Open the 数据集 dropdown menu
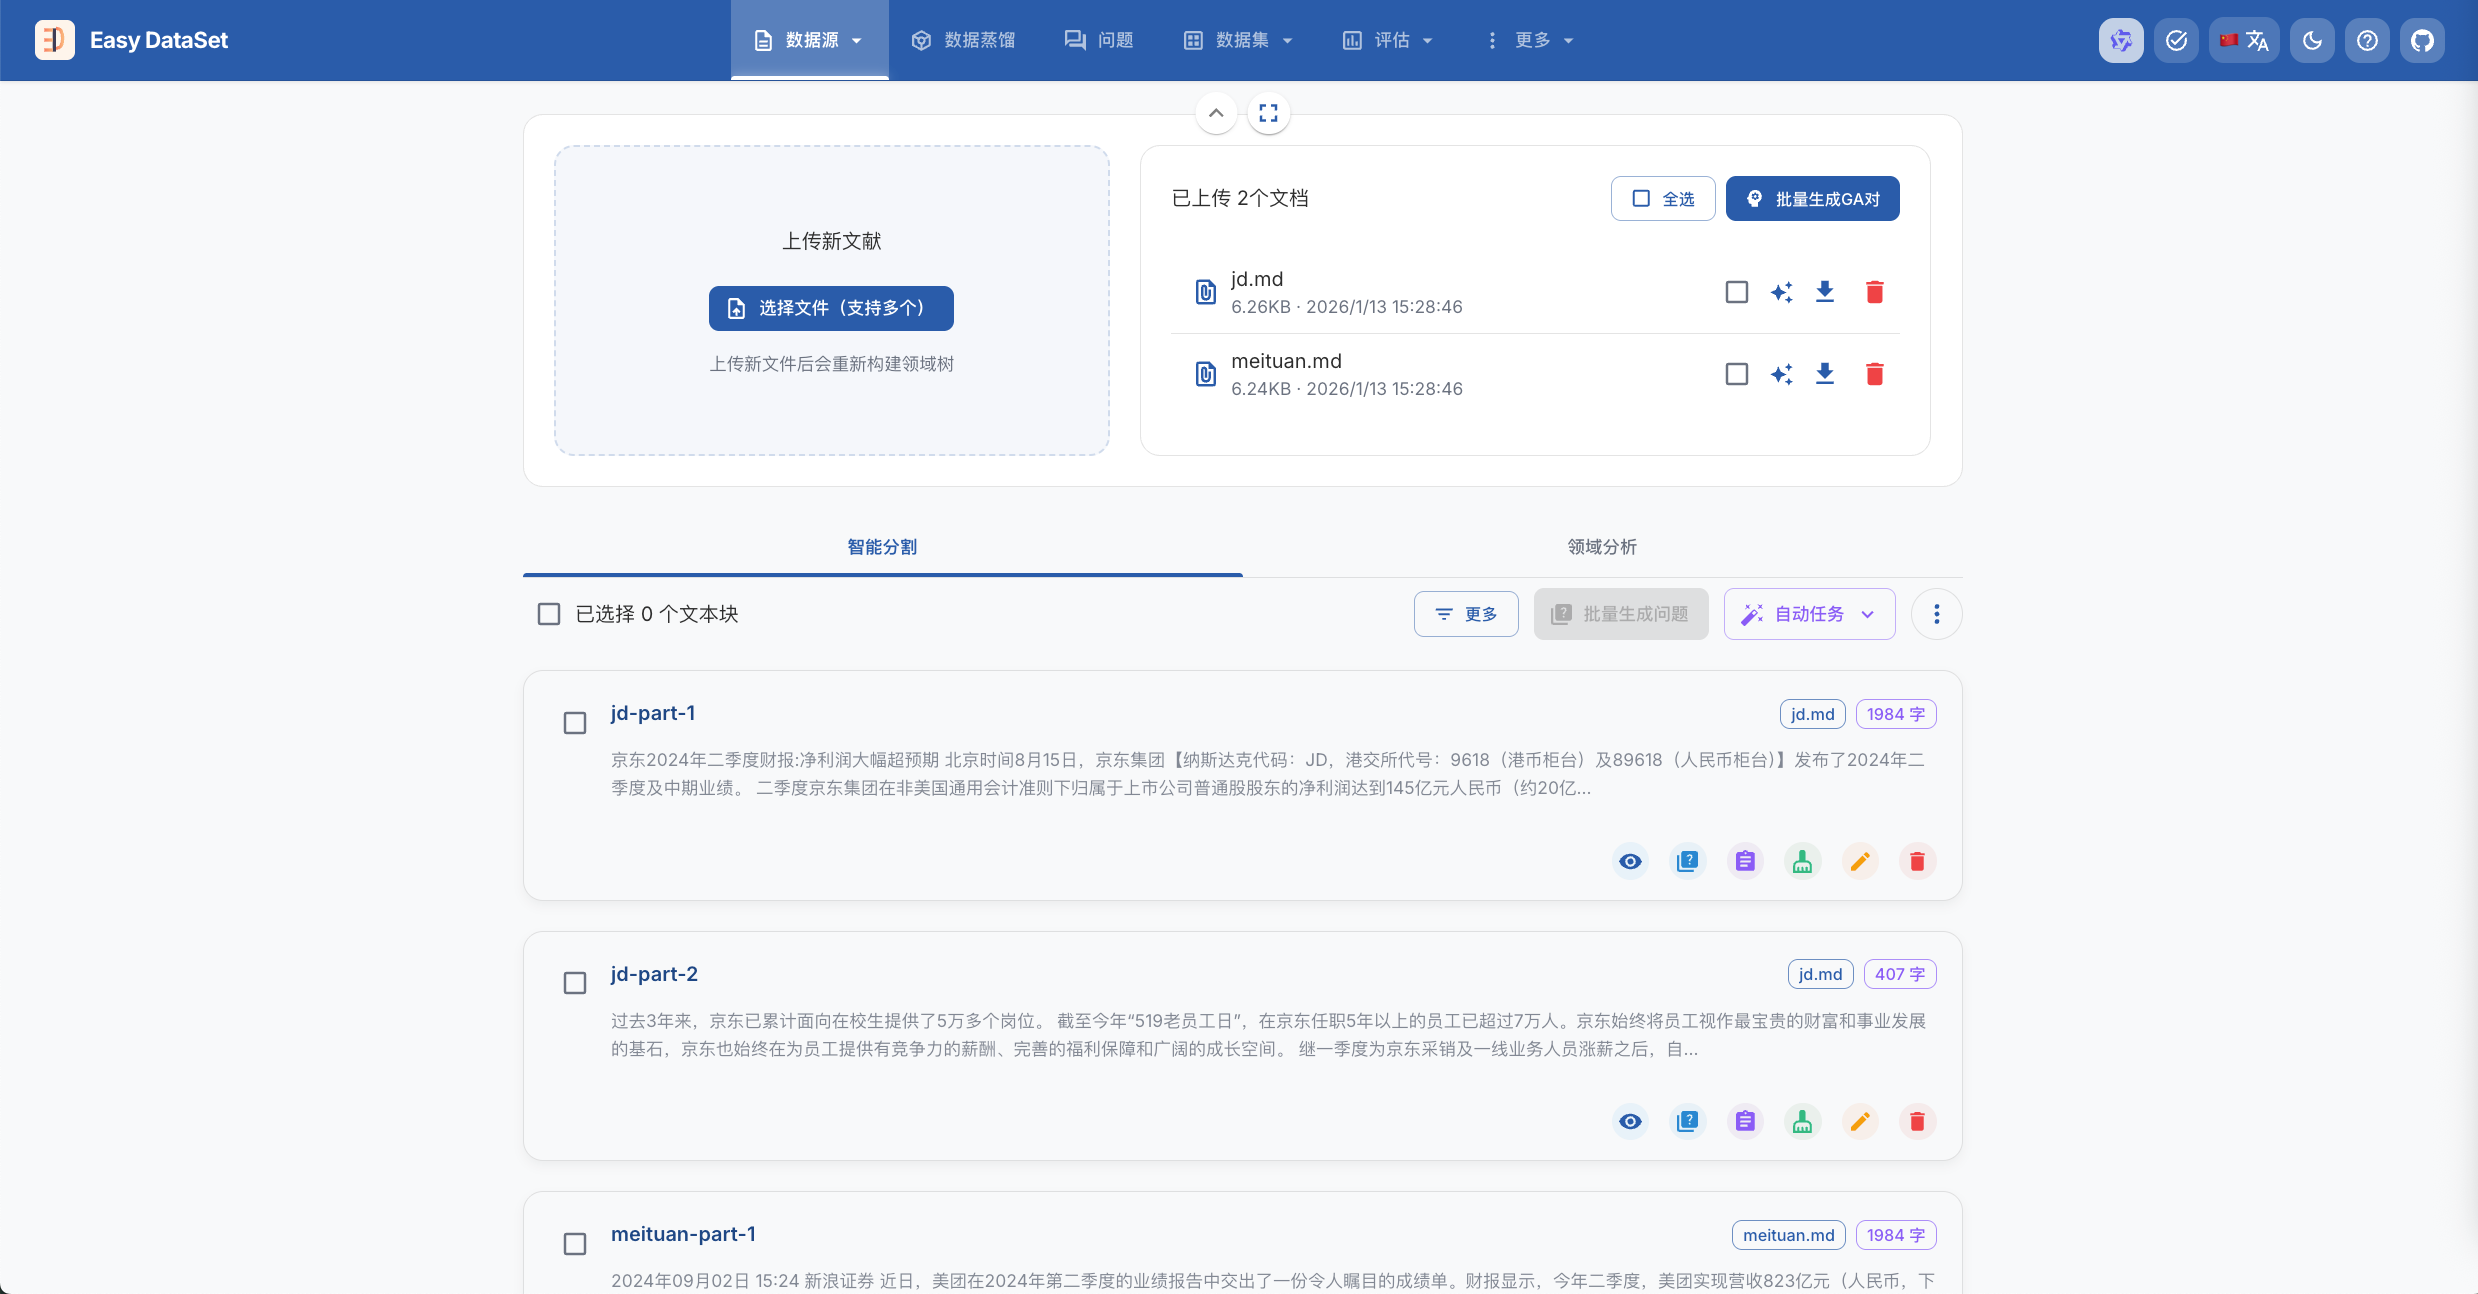The image size is (2478, 1294). click(1239, 41)
